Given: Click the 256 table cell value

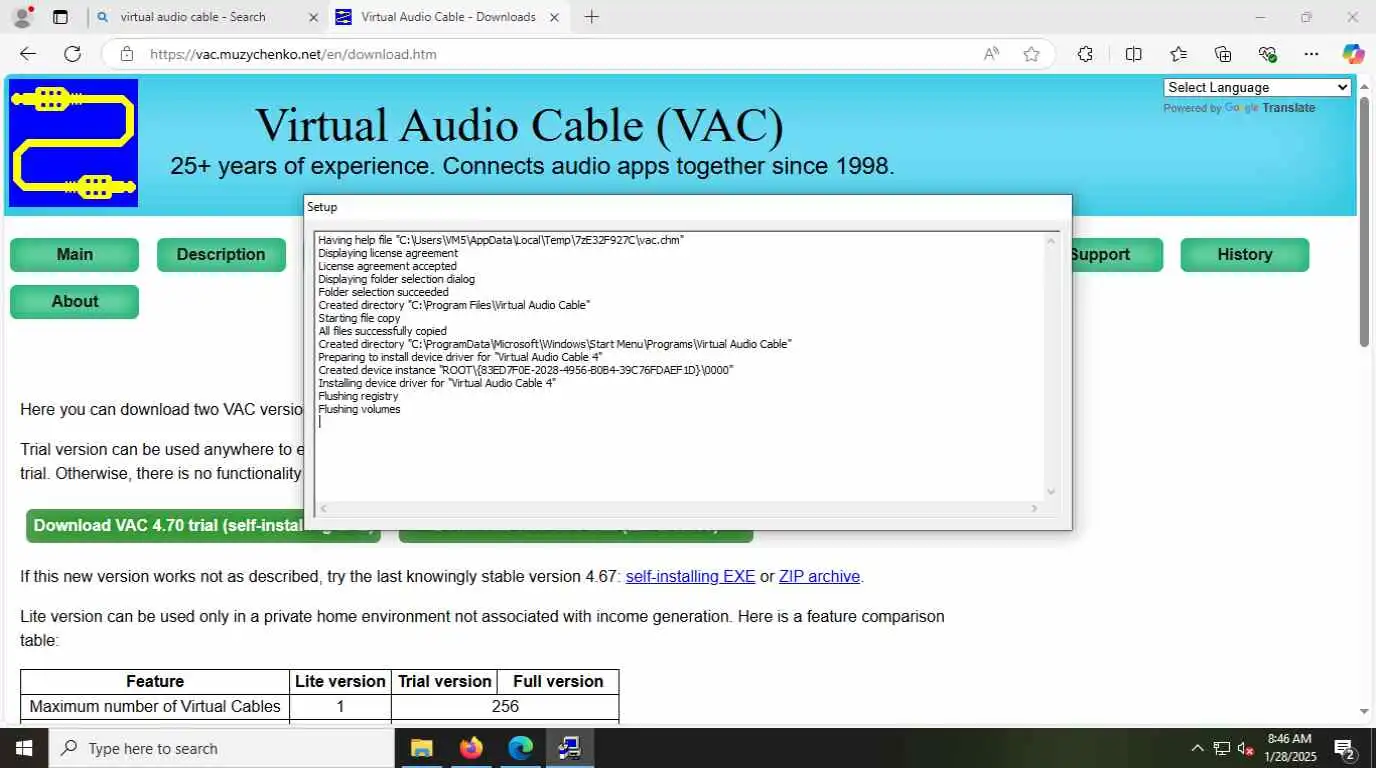Looking at the screenshot, I should pos(505,706).
